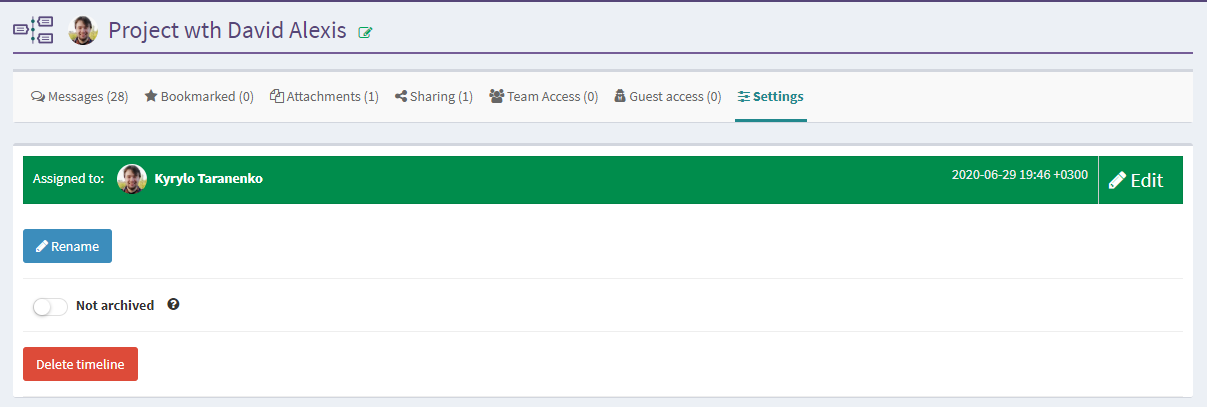1207x407 pixels.
Task: Open the Guest access (0) tab
Action: point(668,97)
